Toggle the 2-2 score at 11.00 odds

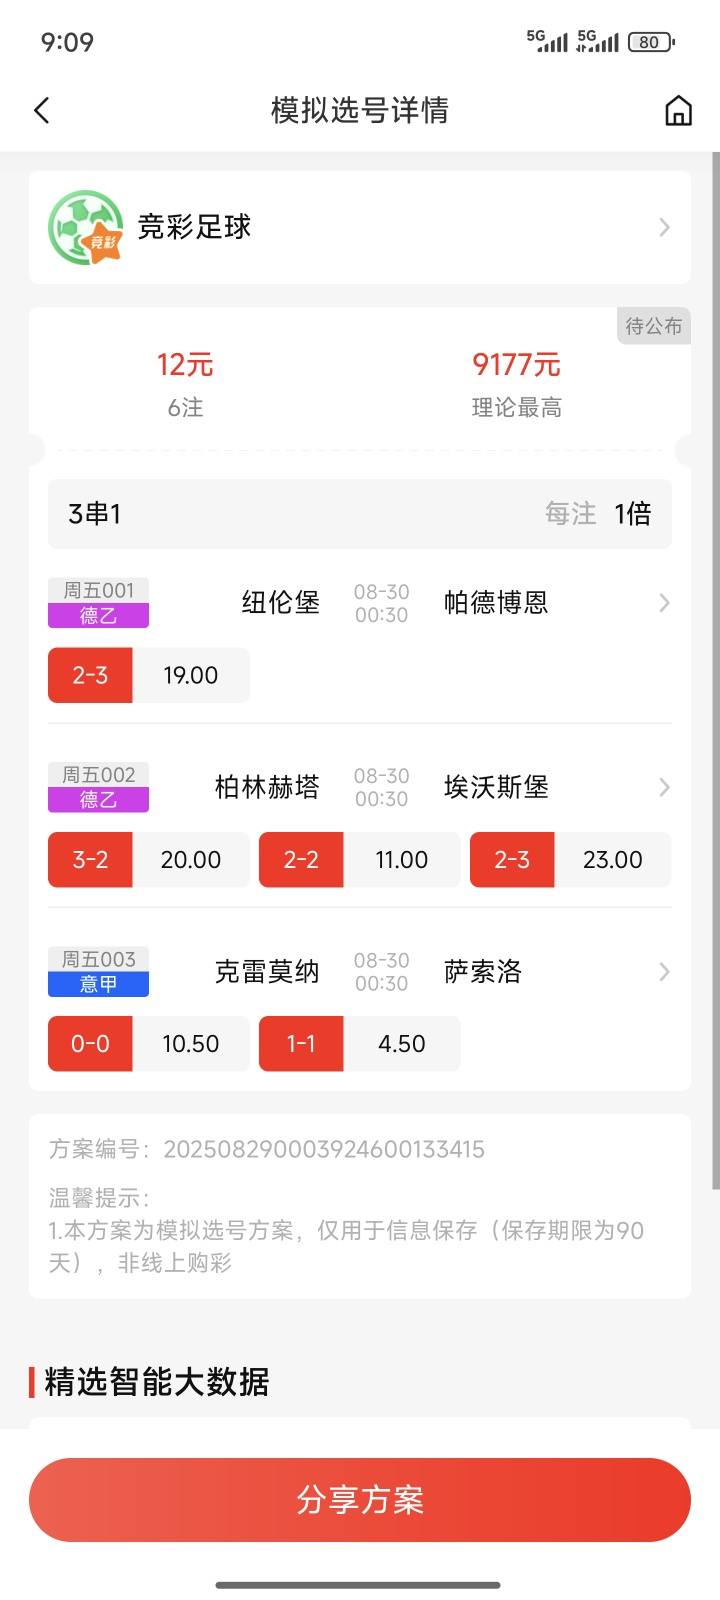(360, 859)
